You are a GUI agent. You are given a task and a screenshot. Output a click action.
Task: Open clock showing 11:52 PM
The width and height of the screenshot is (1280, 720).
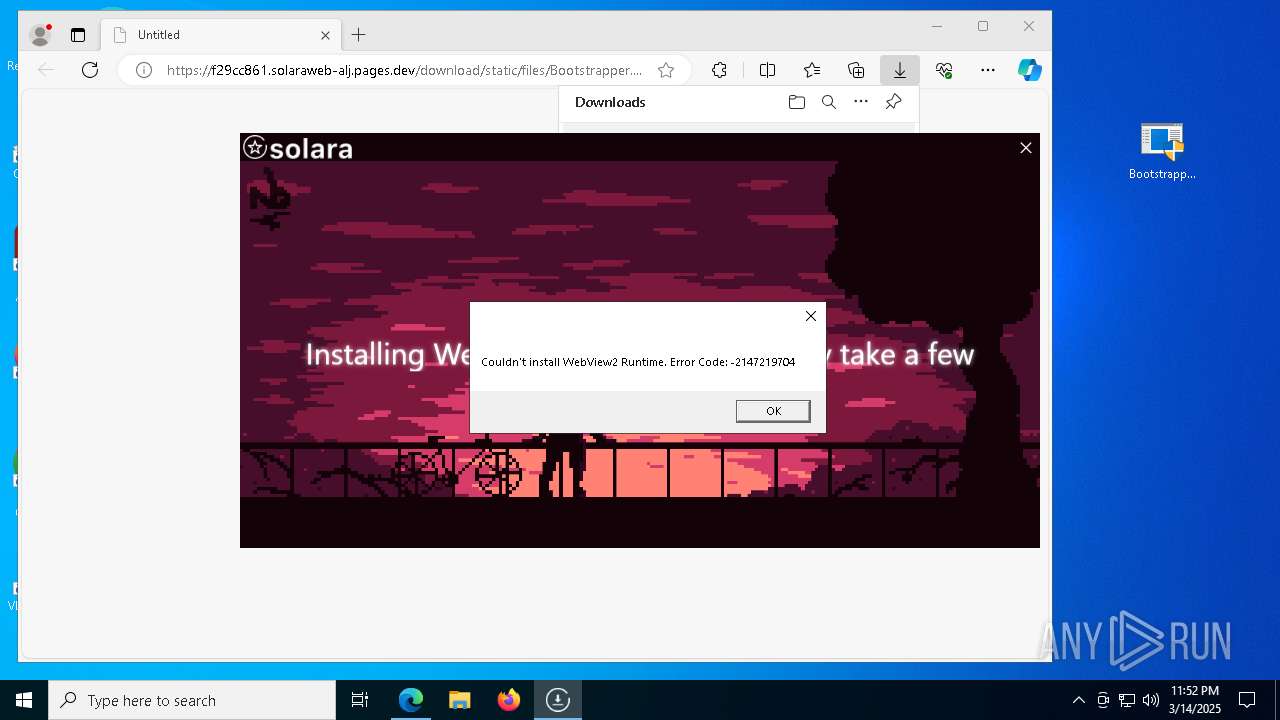[1195, 700]
